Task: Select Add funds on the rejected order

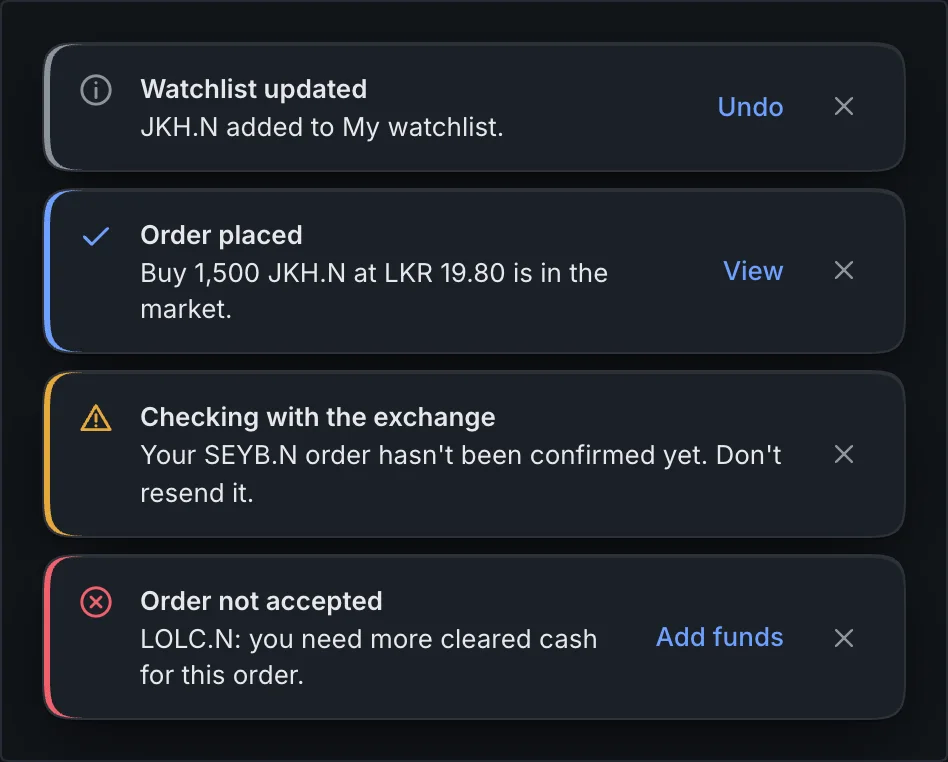Action: (719, 637)
